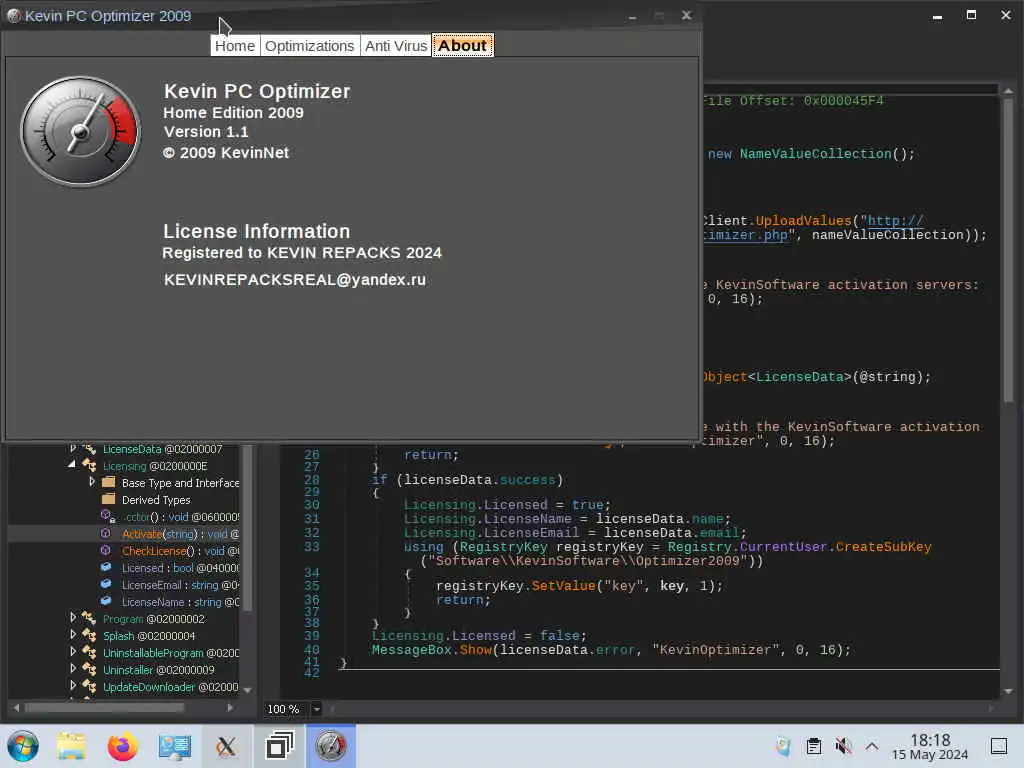
Task: Open the Task View taskbar button
Action: pyautogui.click(x=280, y=746)
